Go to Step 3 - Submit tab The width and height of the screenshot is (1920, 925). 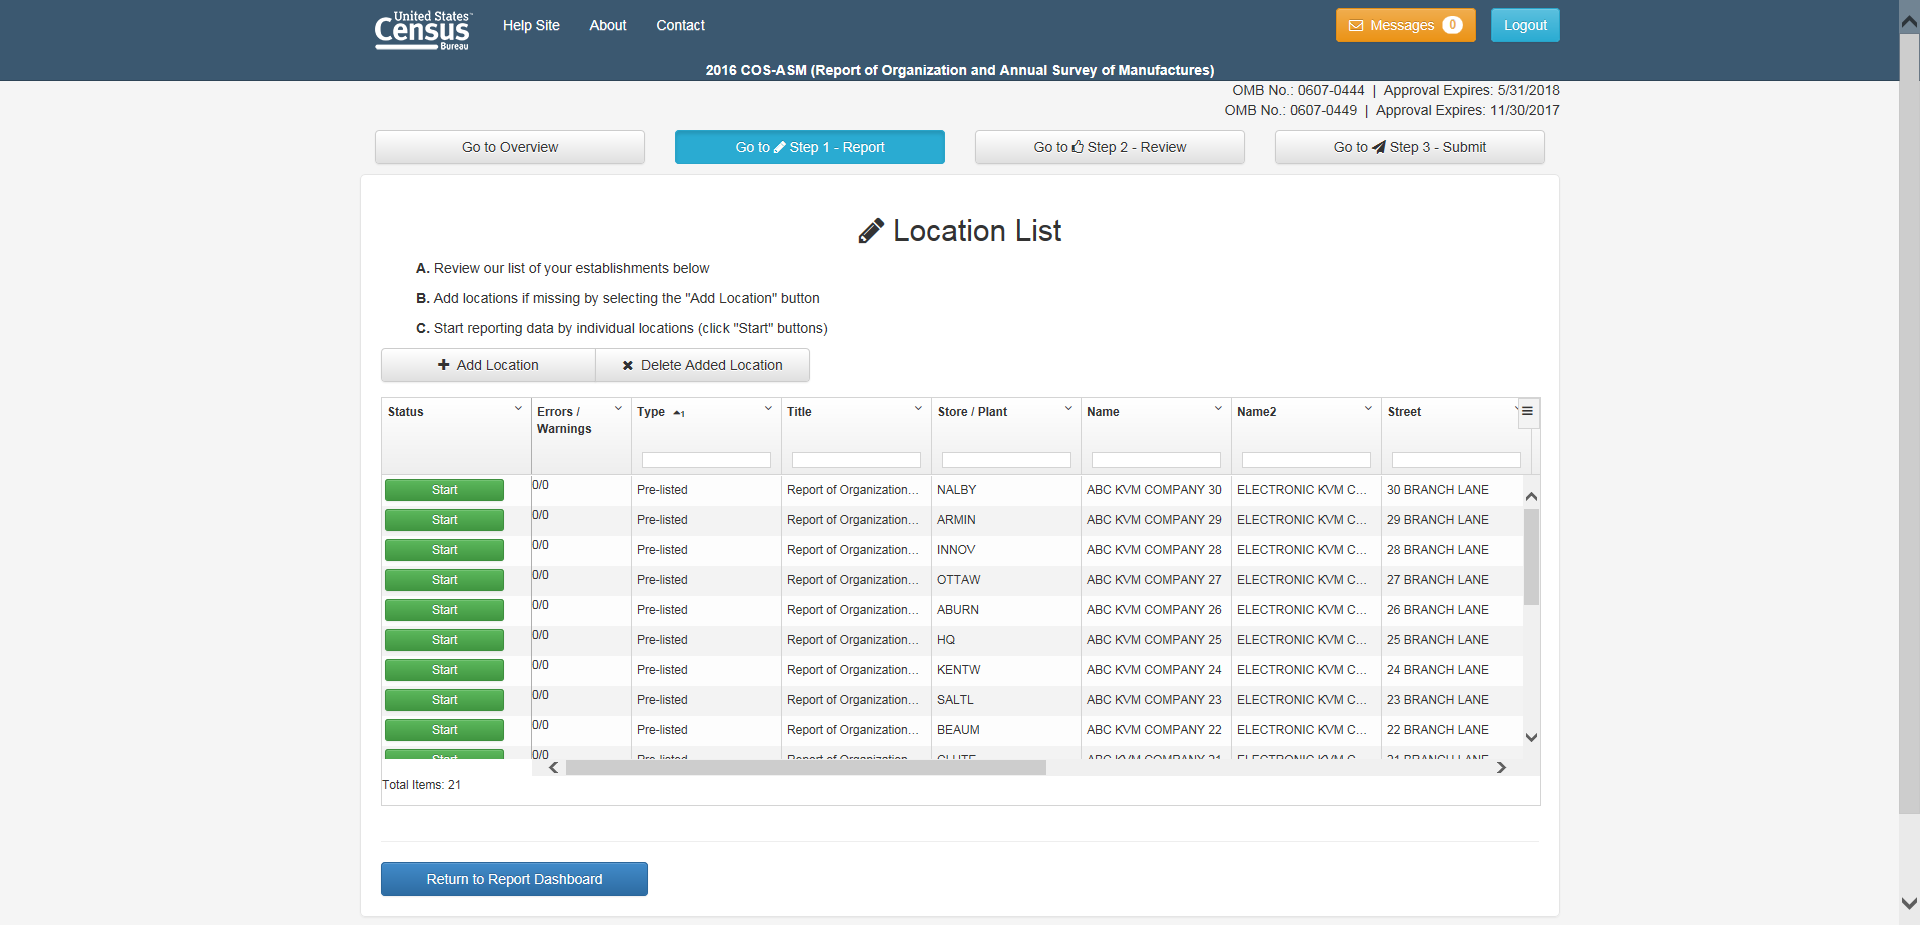point(1409,147)
